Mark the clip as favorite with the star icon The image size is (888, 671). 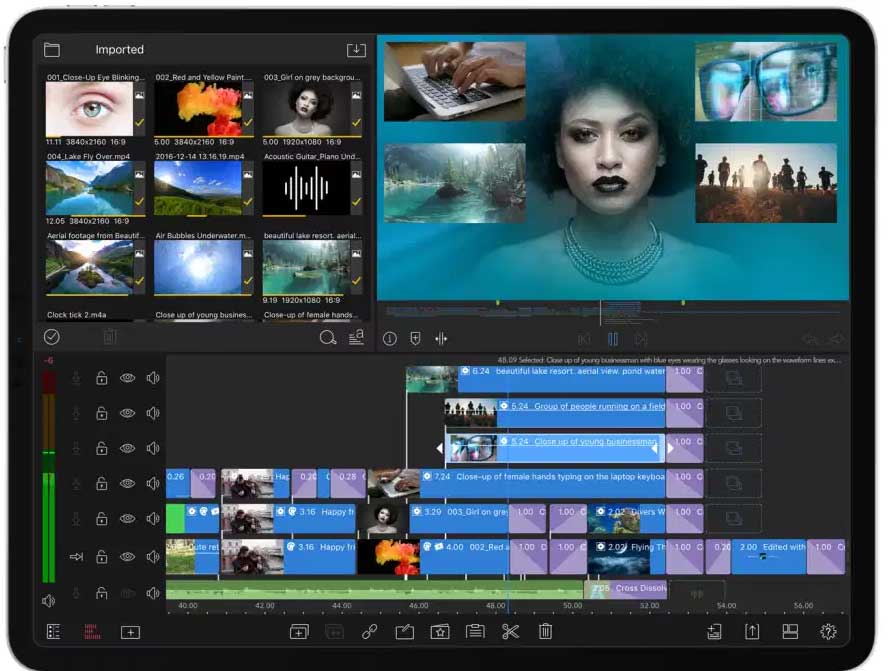coord(439,632)
